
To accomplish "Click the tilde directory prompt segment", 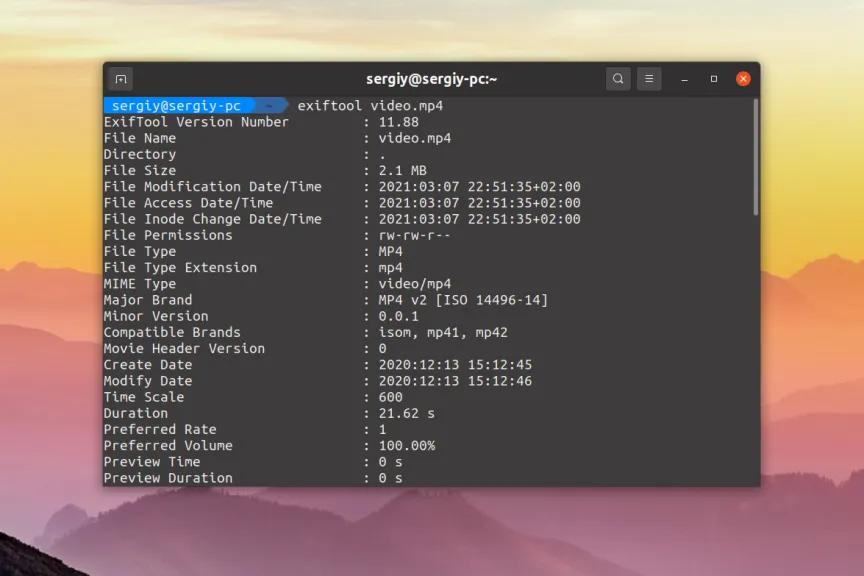I will [269, 106].
